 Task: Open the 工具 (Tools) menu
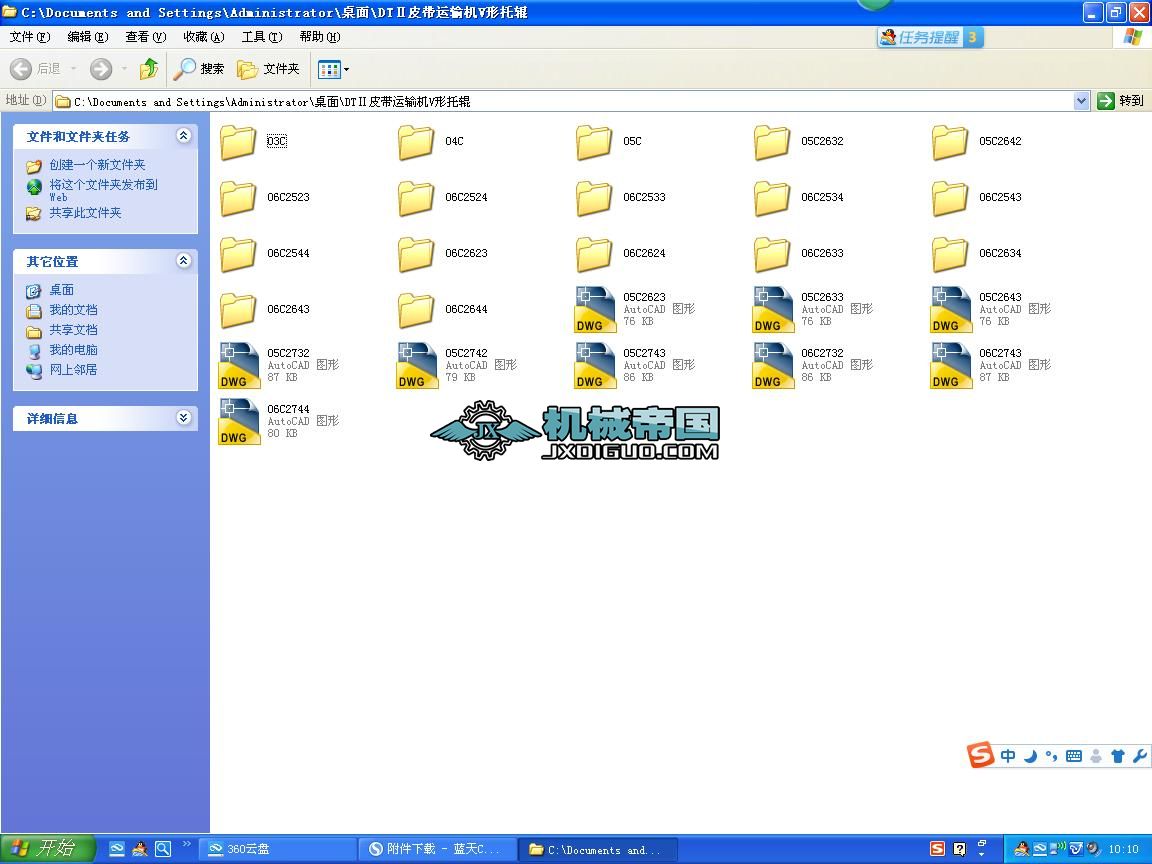coord(261,37)
